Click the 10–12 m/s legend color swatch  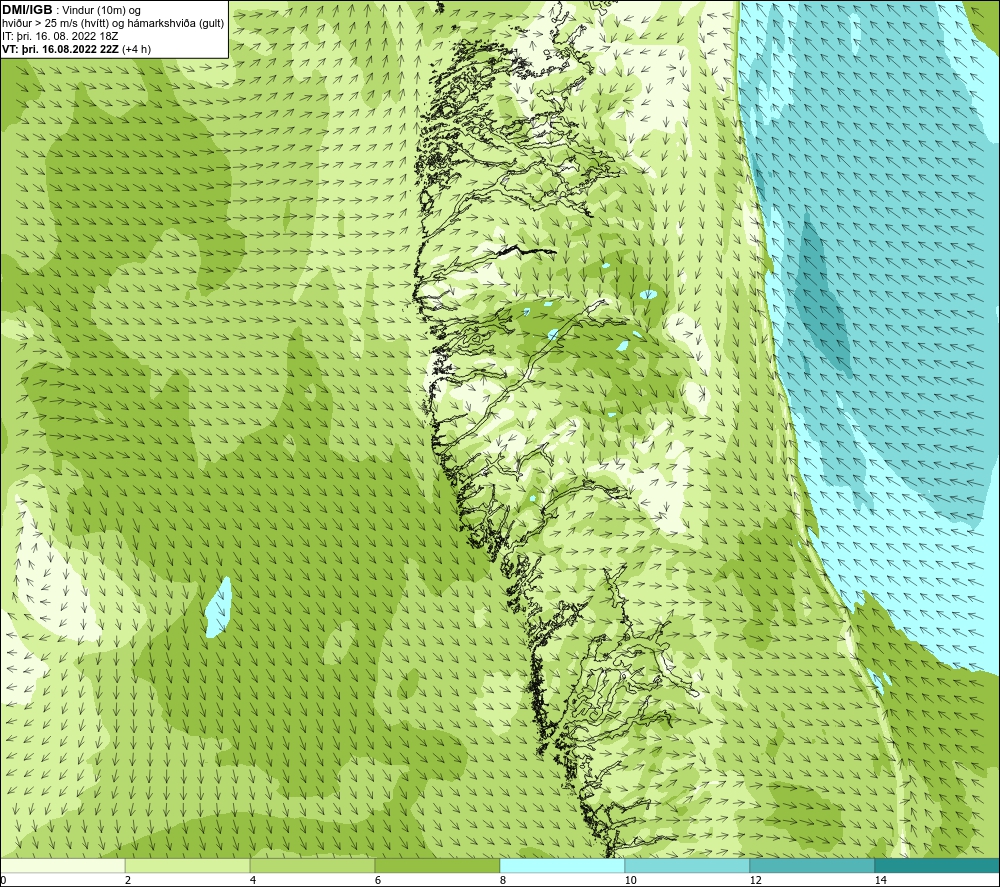click(688, 865)
